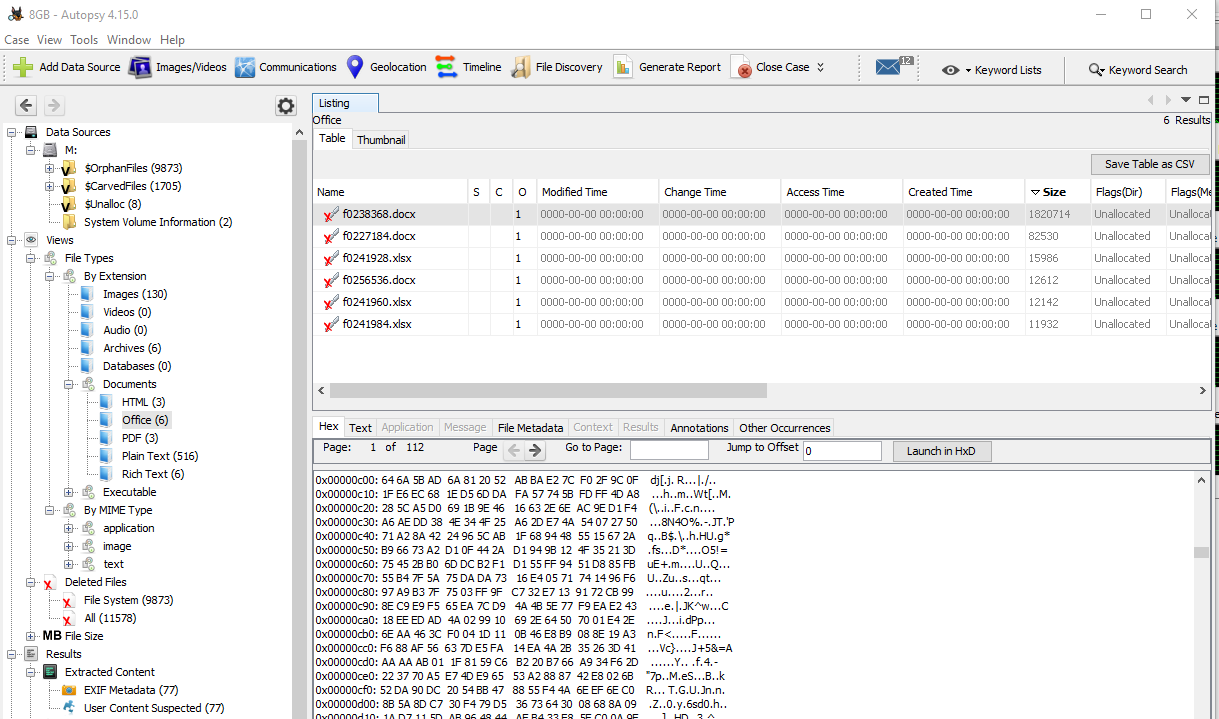
Task: Click the User Content Suspected icon
Action: pyautogui.click(x=69, y=708)
